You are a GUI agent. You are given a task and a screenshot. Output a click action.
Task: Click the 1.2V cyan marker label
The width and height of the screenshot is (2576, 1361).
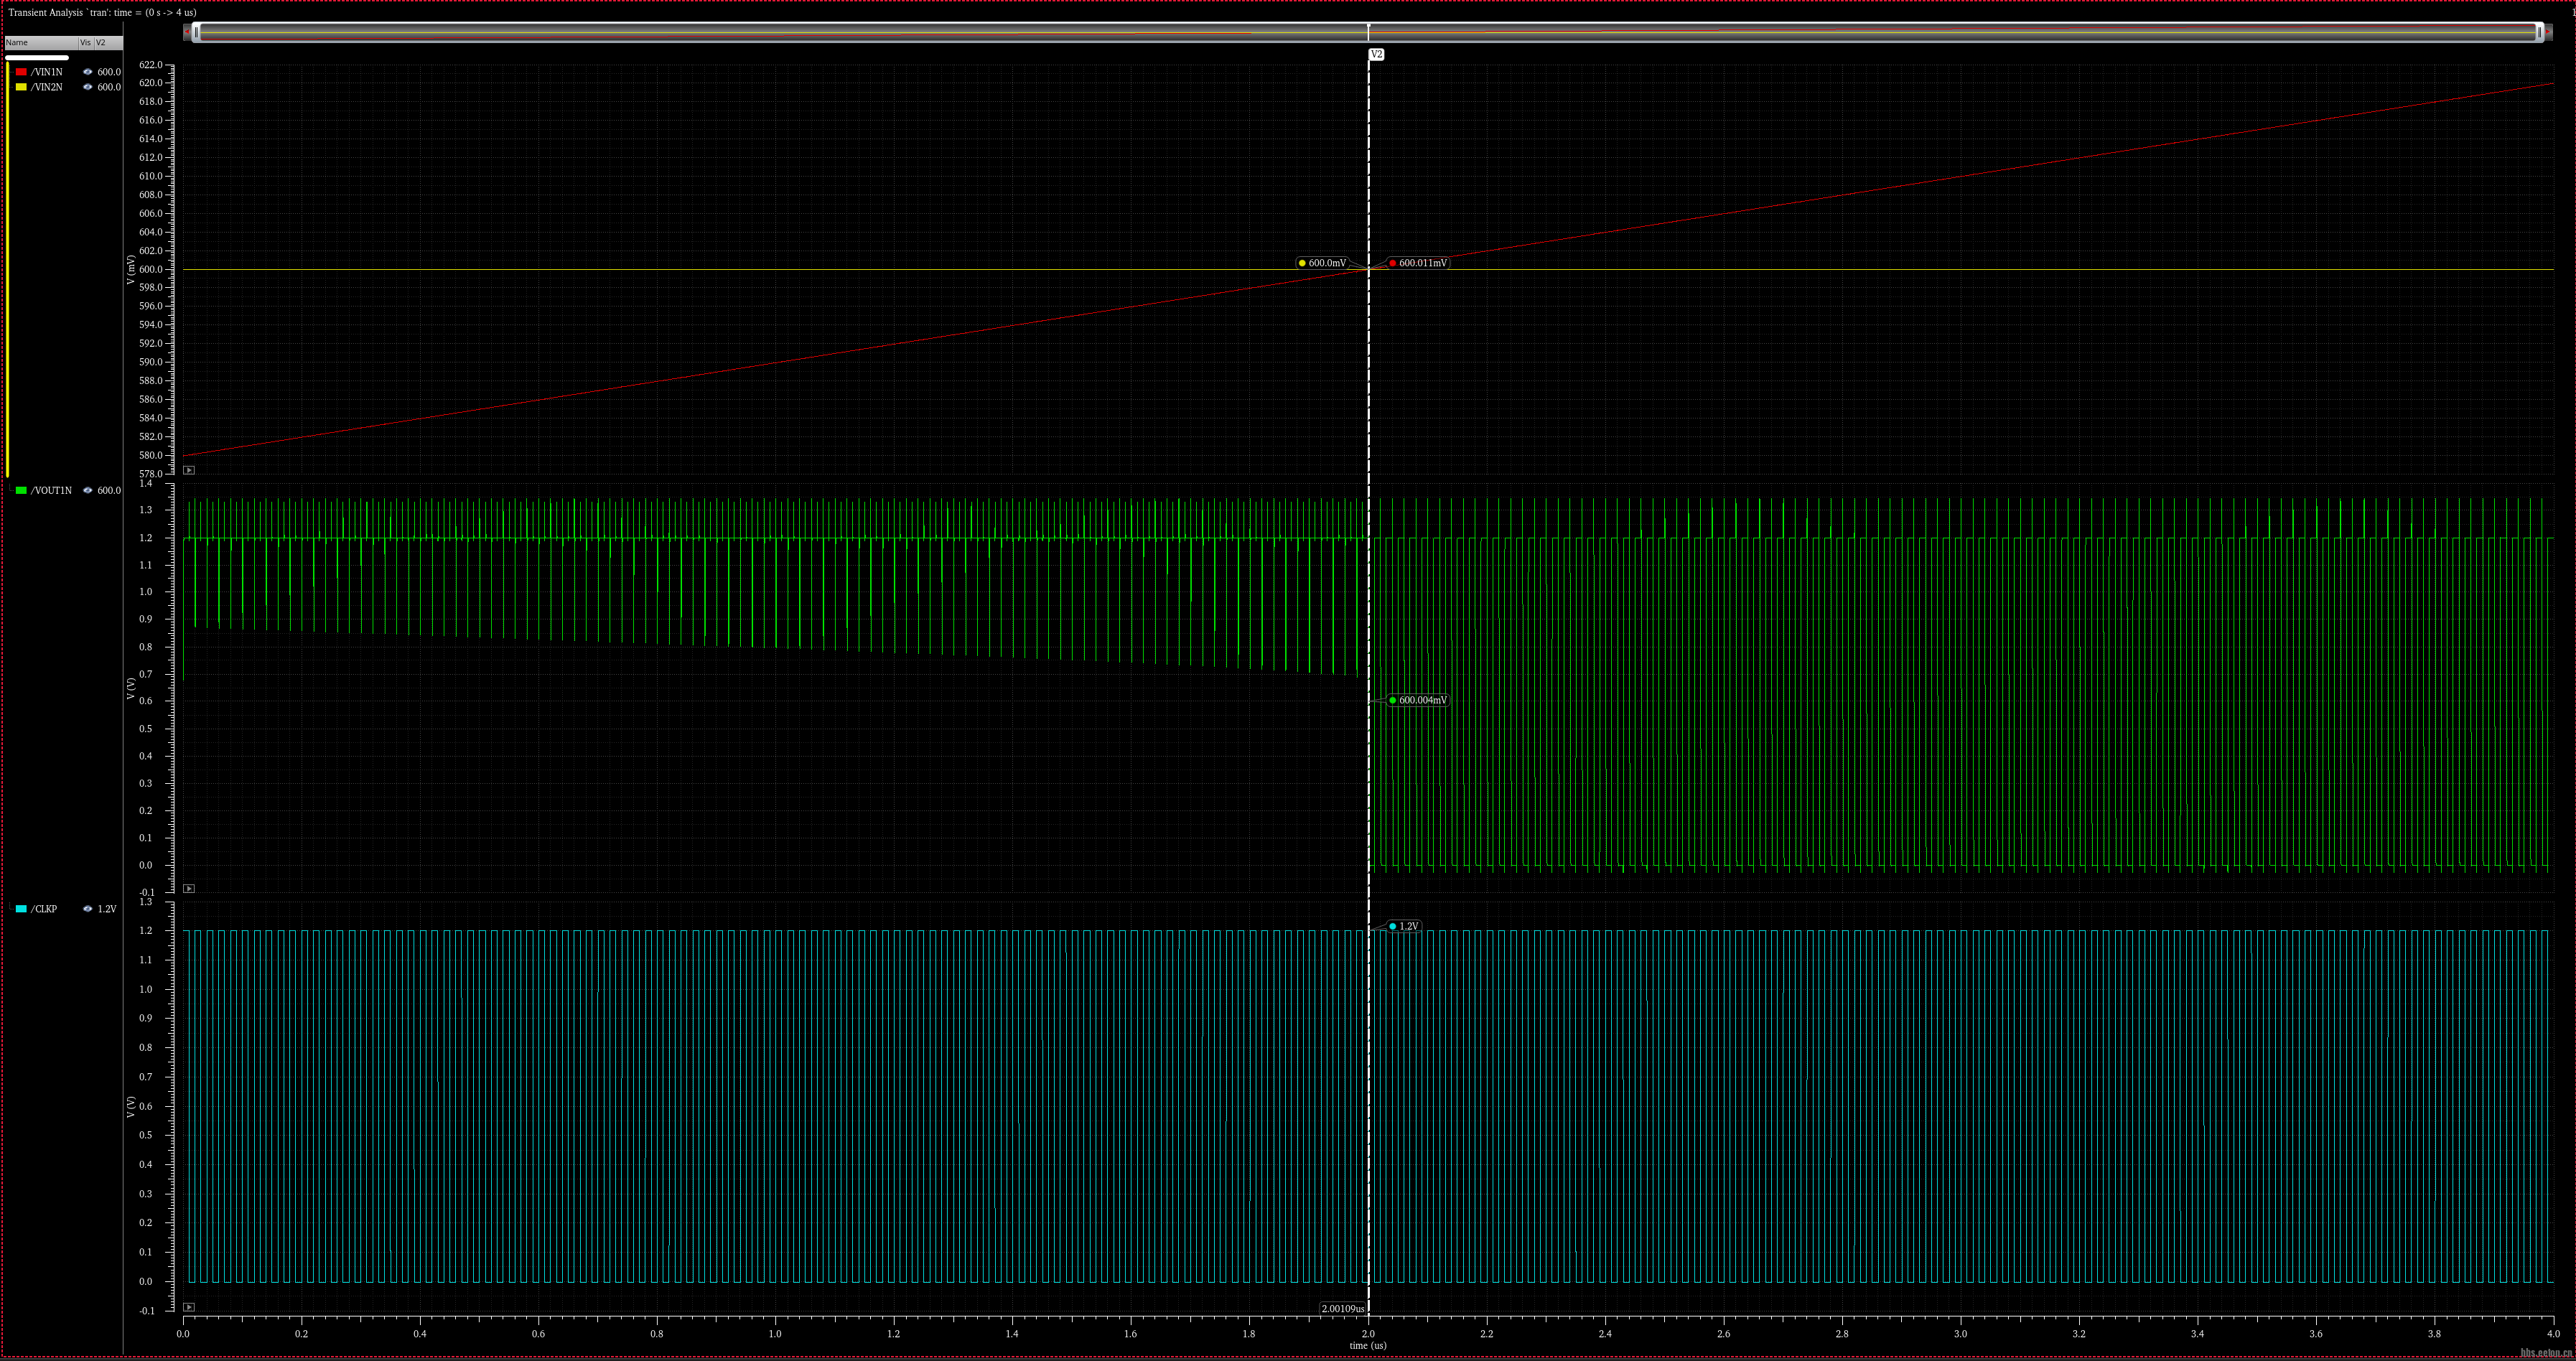[x=1404, y=926]
